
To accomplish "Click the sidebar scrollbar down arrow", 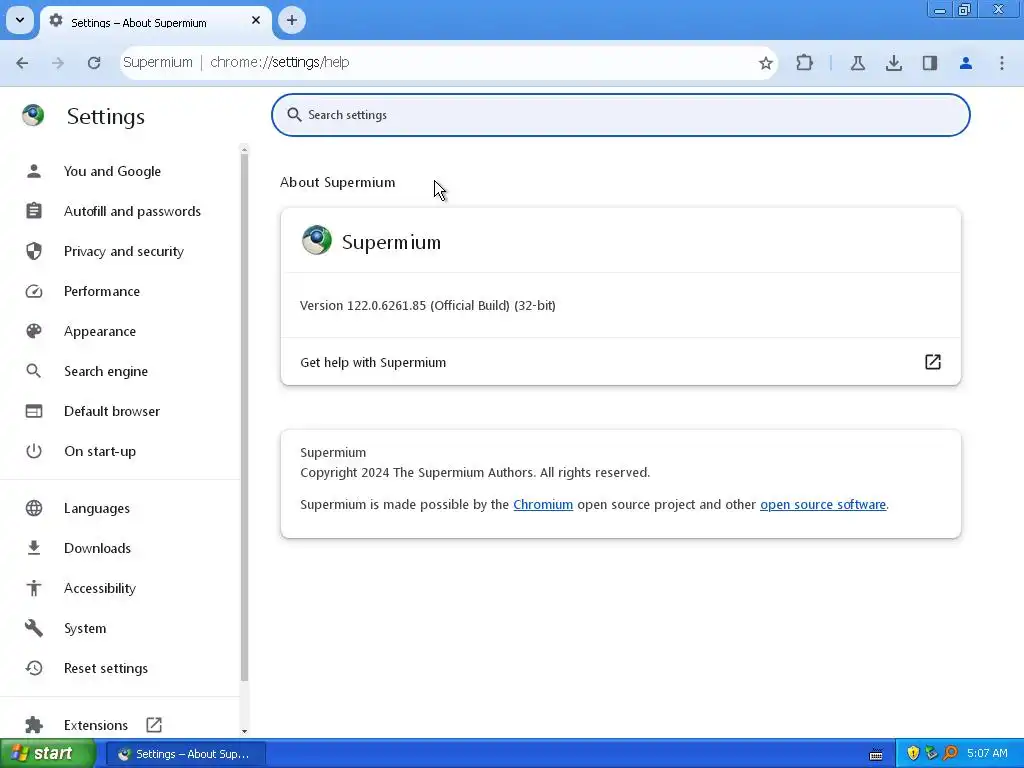I will tap(244, 731).
